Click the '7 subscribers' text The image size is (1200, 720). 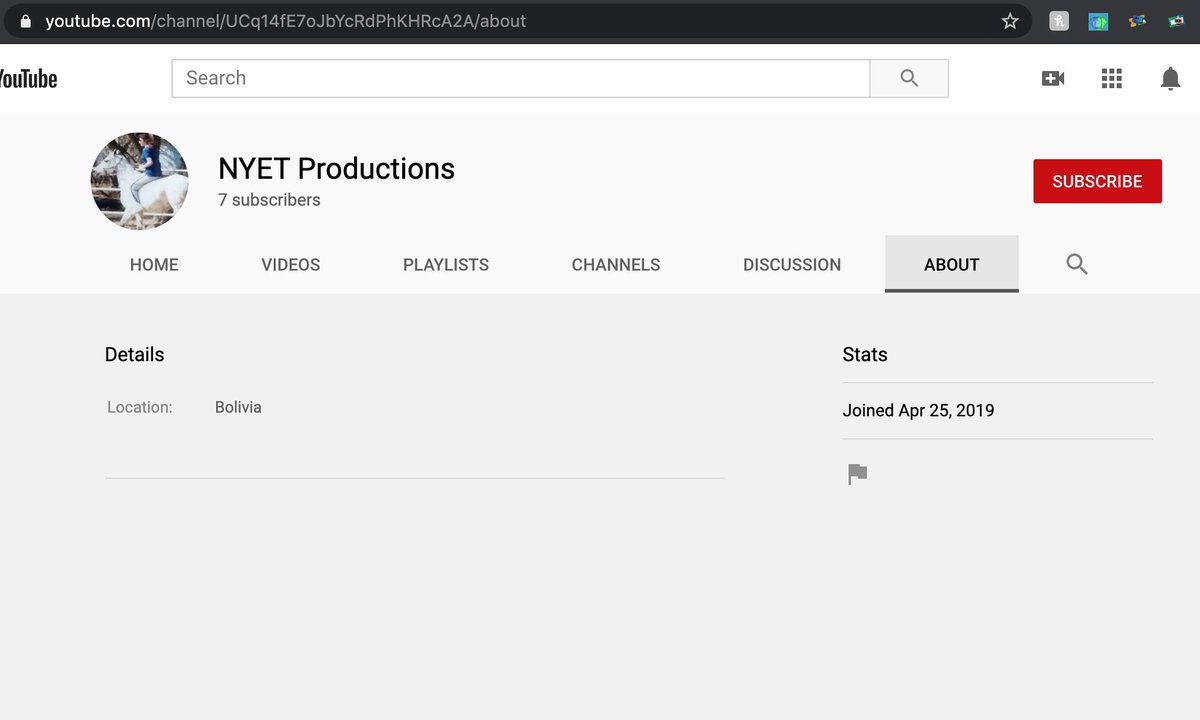(269, 200)
